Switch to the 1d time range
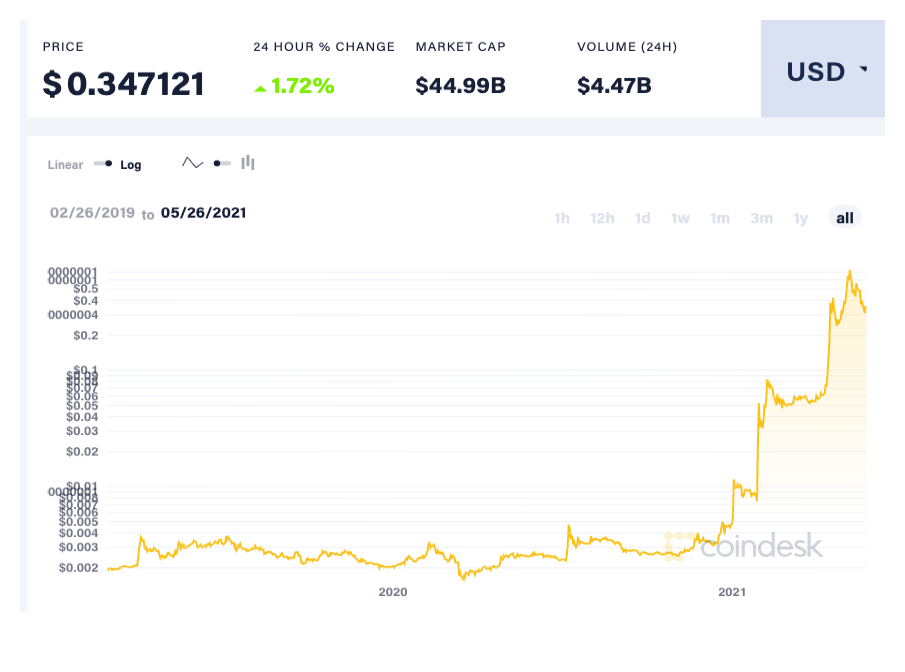Screen dimensions: 905x672 click(643, 218)
